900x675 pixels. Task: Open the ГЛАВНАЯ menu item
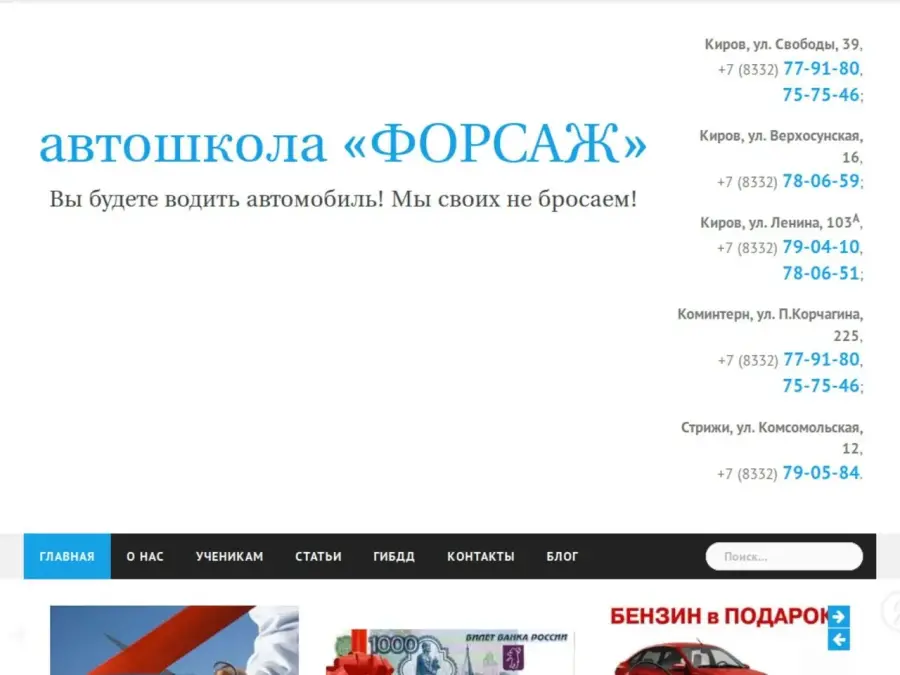[67, 556]
